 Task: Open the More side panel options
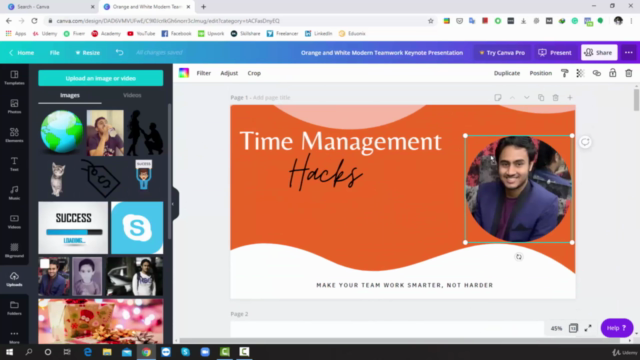[14, 336]
